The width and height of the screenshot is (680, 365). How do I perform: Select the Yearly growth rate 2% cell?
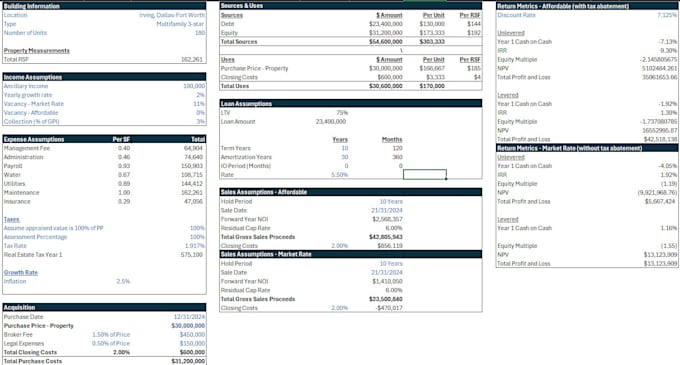[200, 95]
